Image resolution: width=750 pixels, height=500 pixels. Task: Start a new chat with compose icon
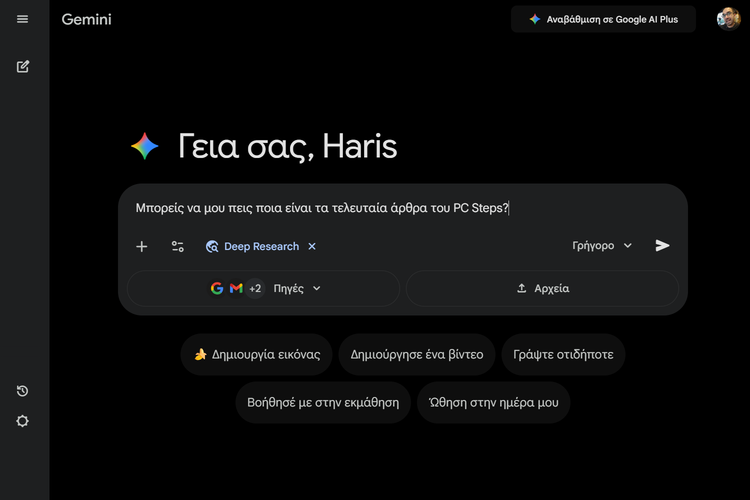coord(22,67)
